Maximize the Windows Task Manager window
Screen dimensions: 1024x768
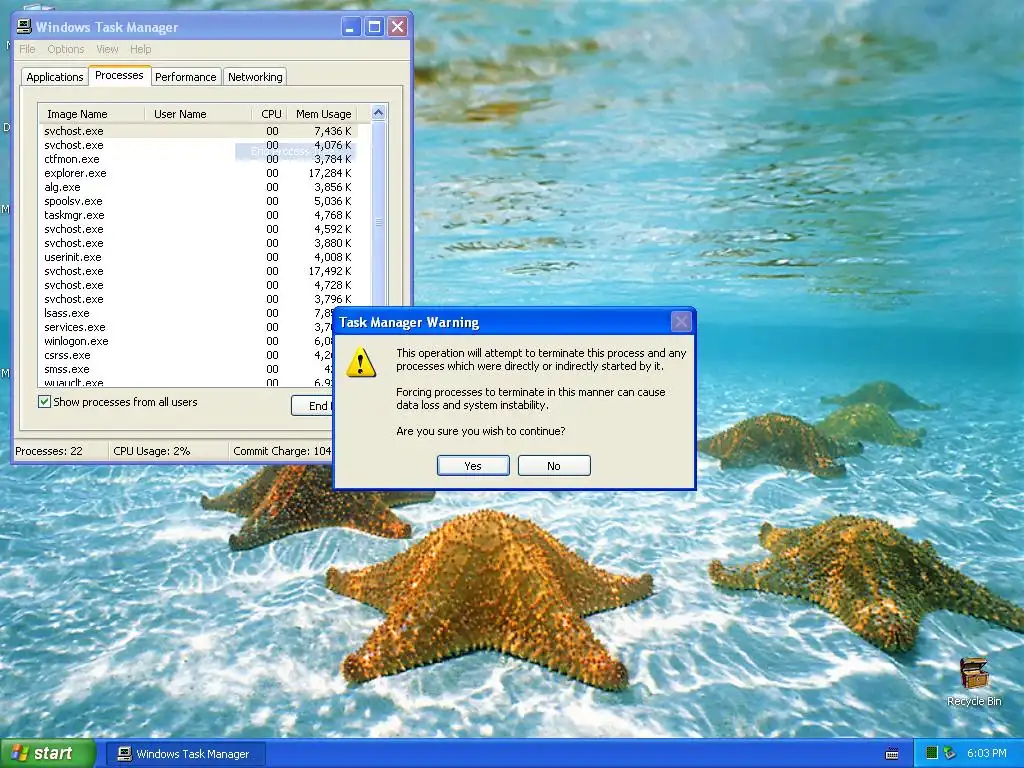374,27
